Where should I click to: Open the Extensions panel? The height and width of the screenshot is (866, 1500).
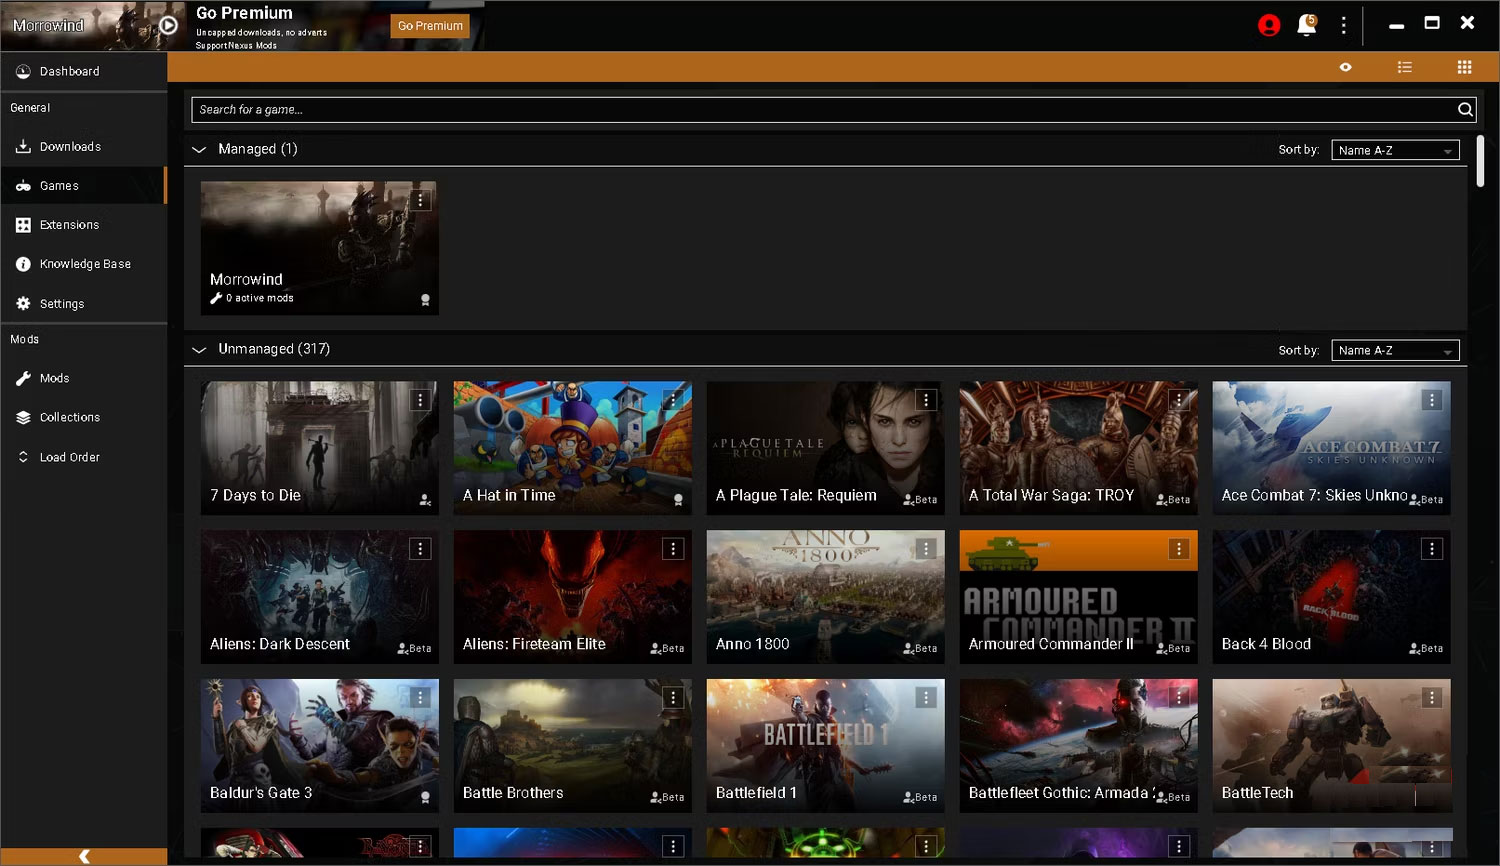69,224
